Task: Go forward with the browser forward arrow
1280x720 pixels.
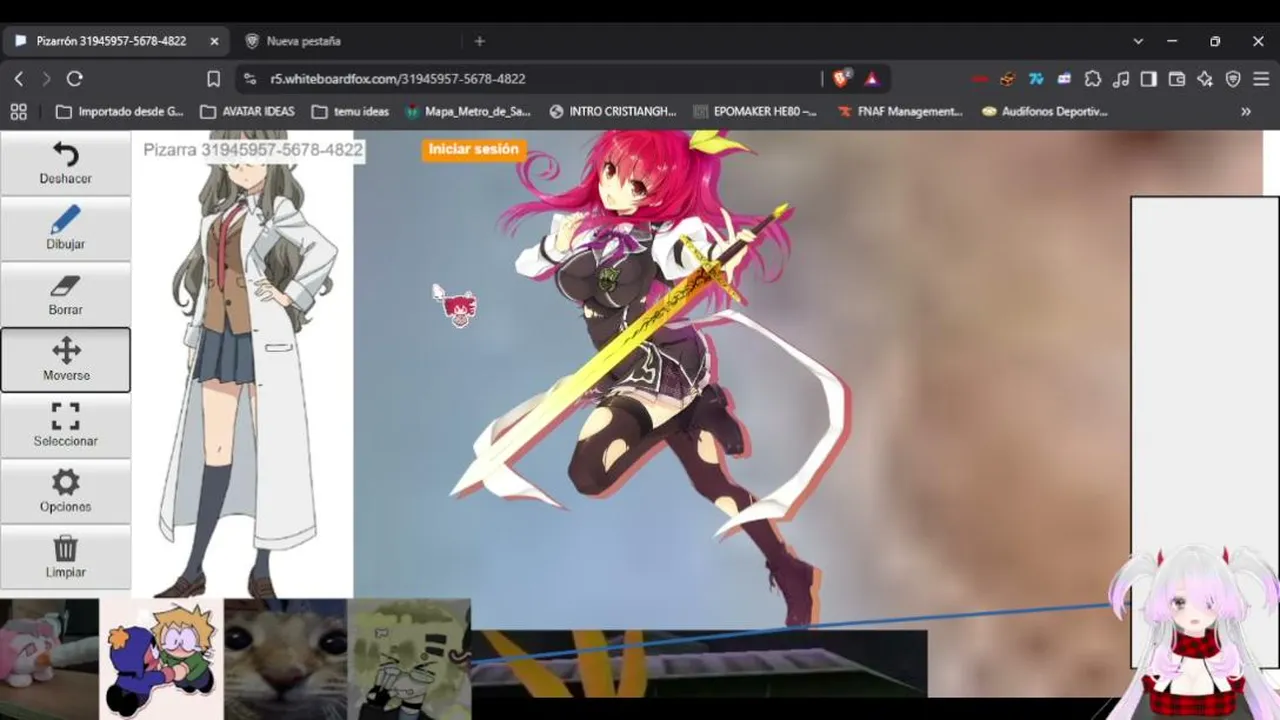Action: tap(46, 79)
